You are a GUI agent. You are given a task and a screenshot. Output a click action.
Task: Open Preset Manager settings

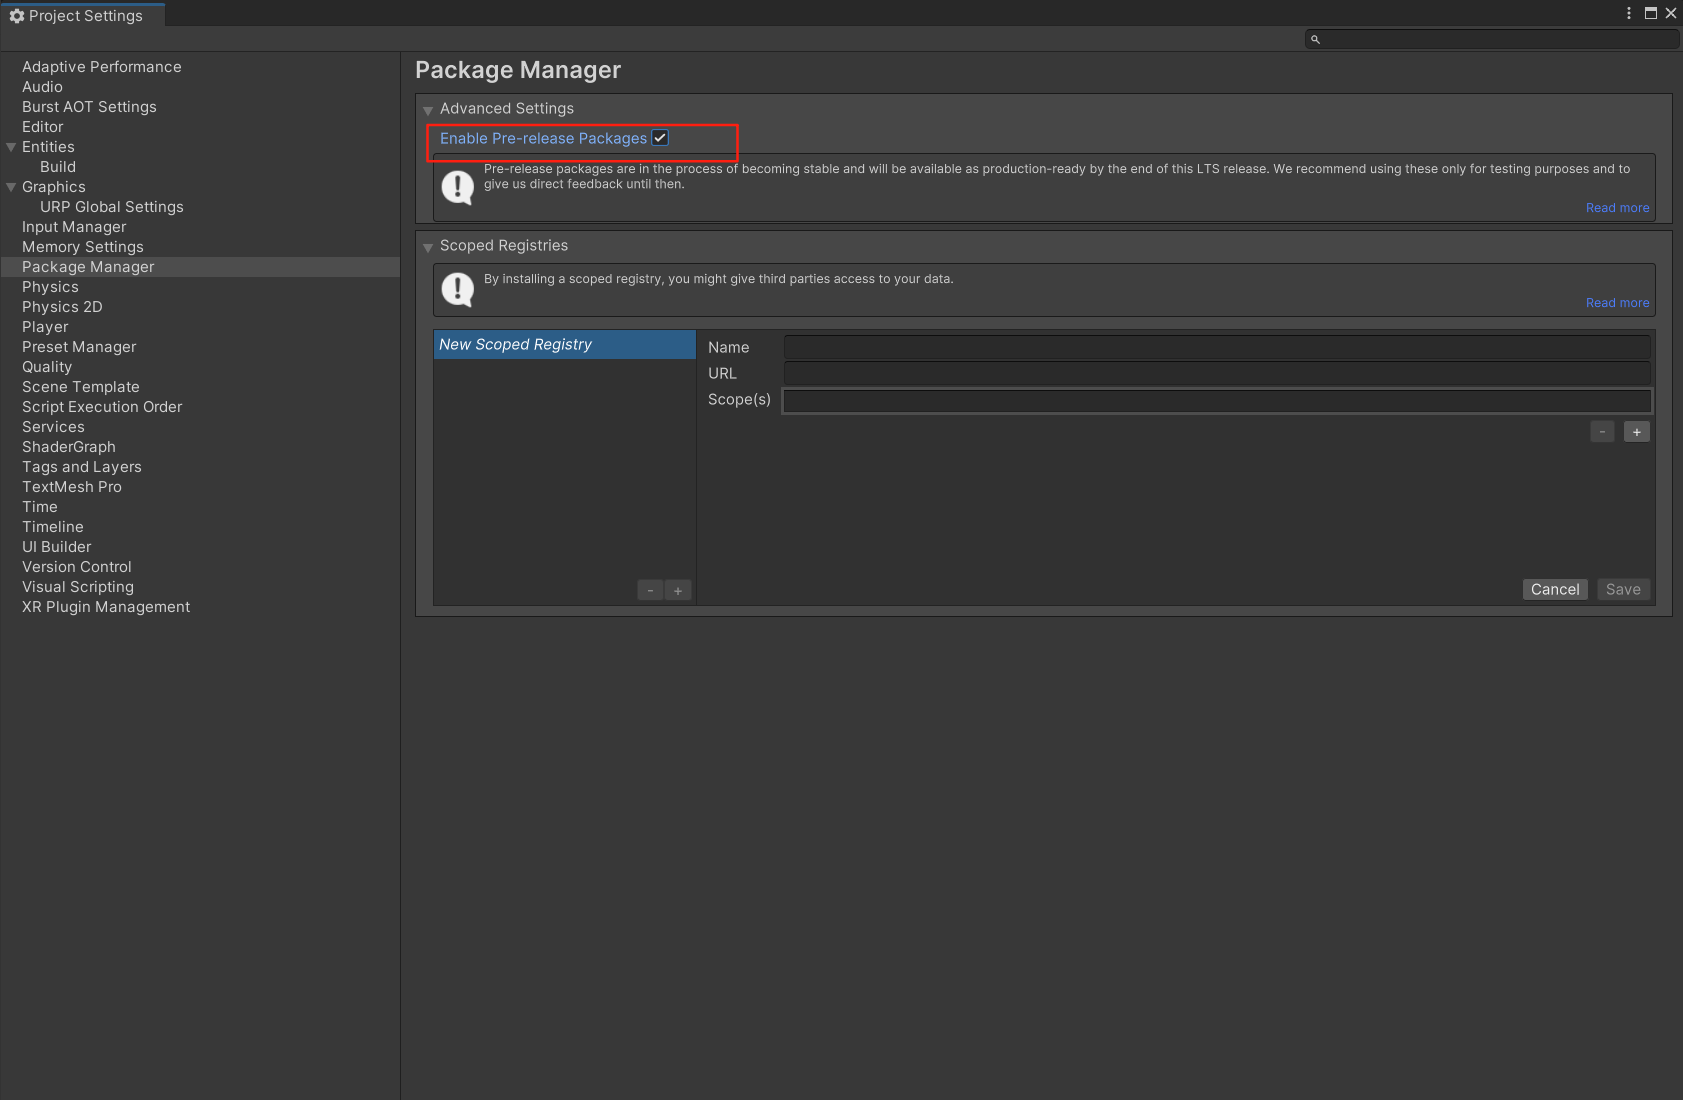(x=79, y=347)
